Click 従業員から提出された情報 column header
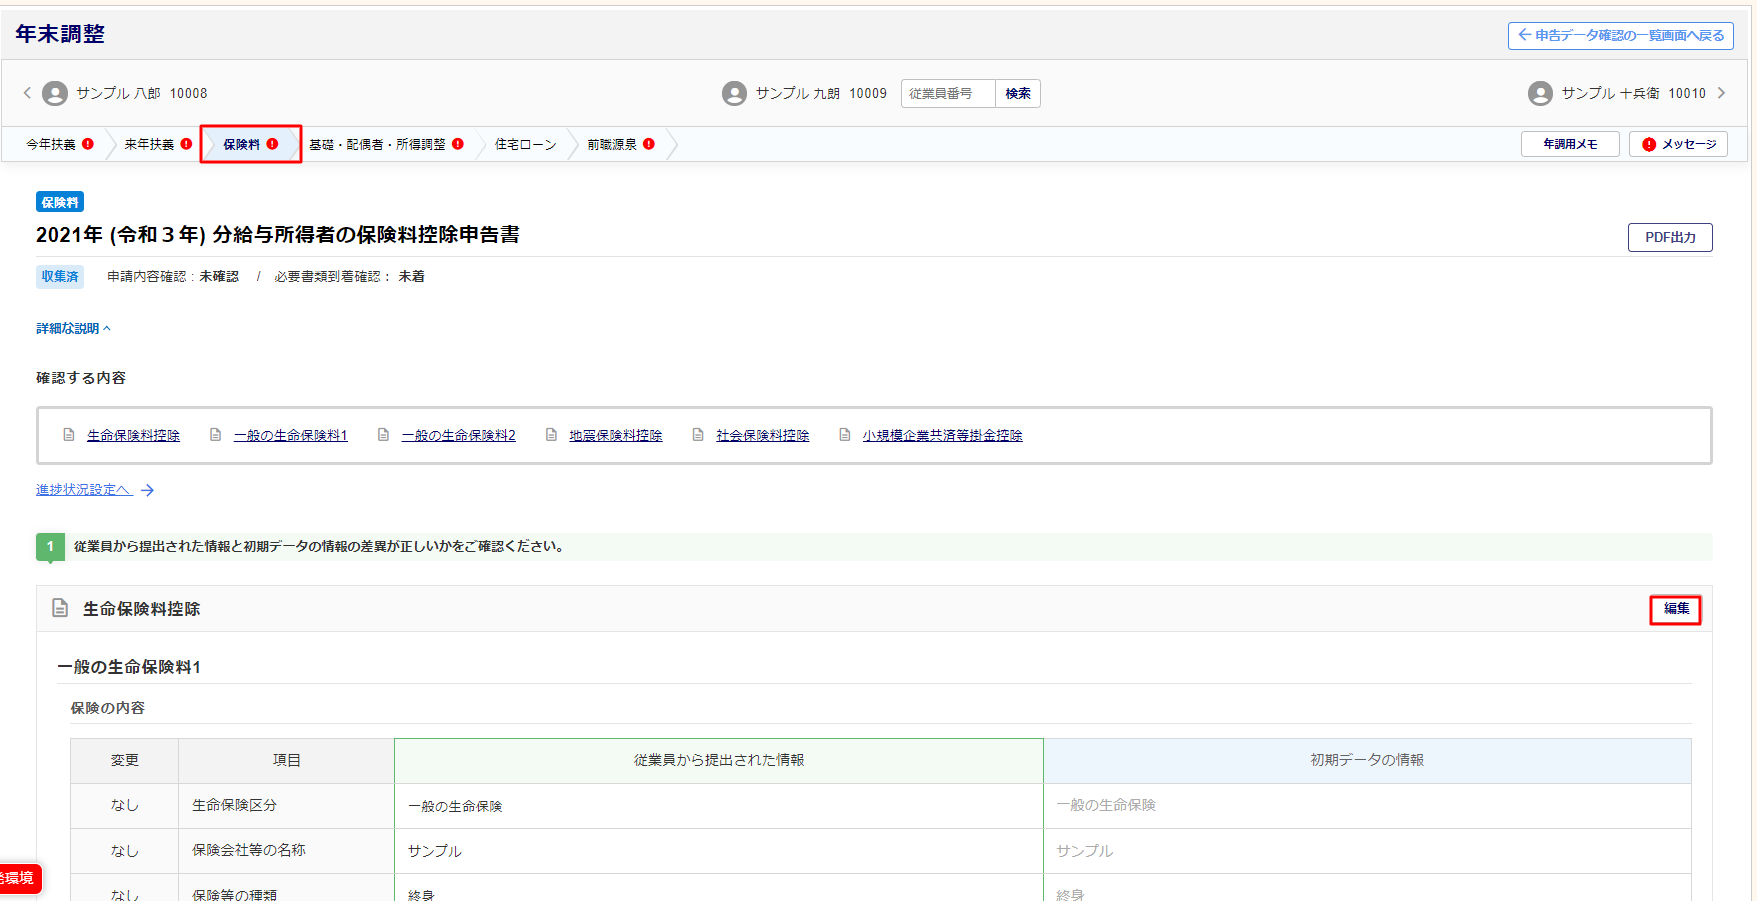The height and width of the screenshot is (901, 1757). point(719,760)
